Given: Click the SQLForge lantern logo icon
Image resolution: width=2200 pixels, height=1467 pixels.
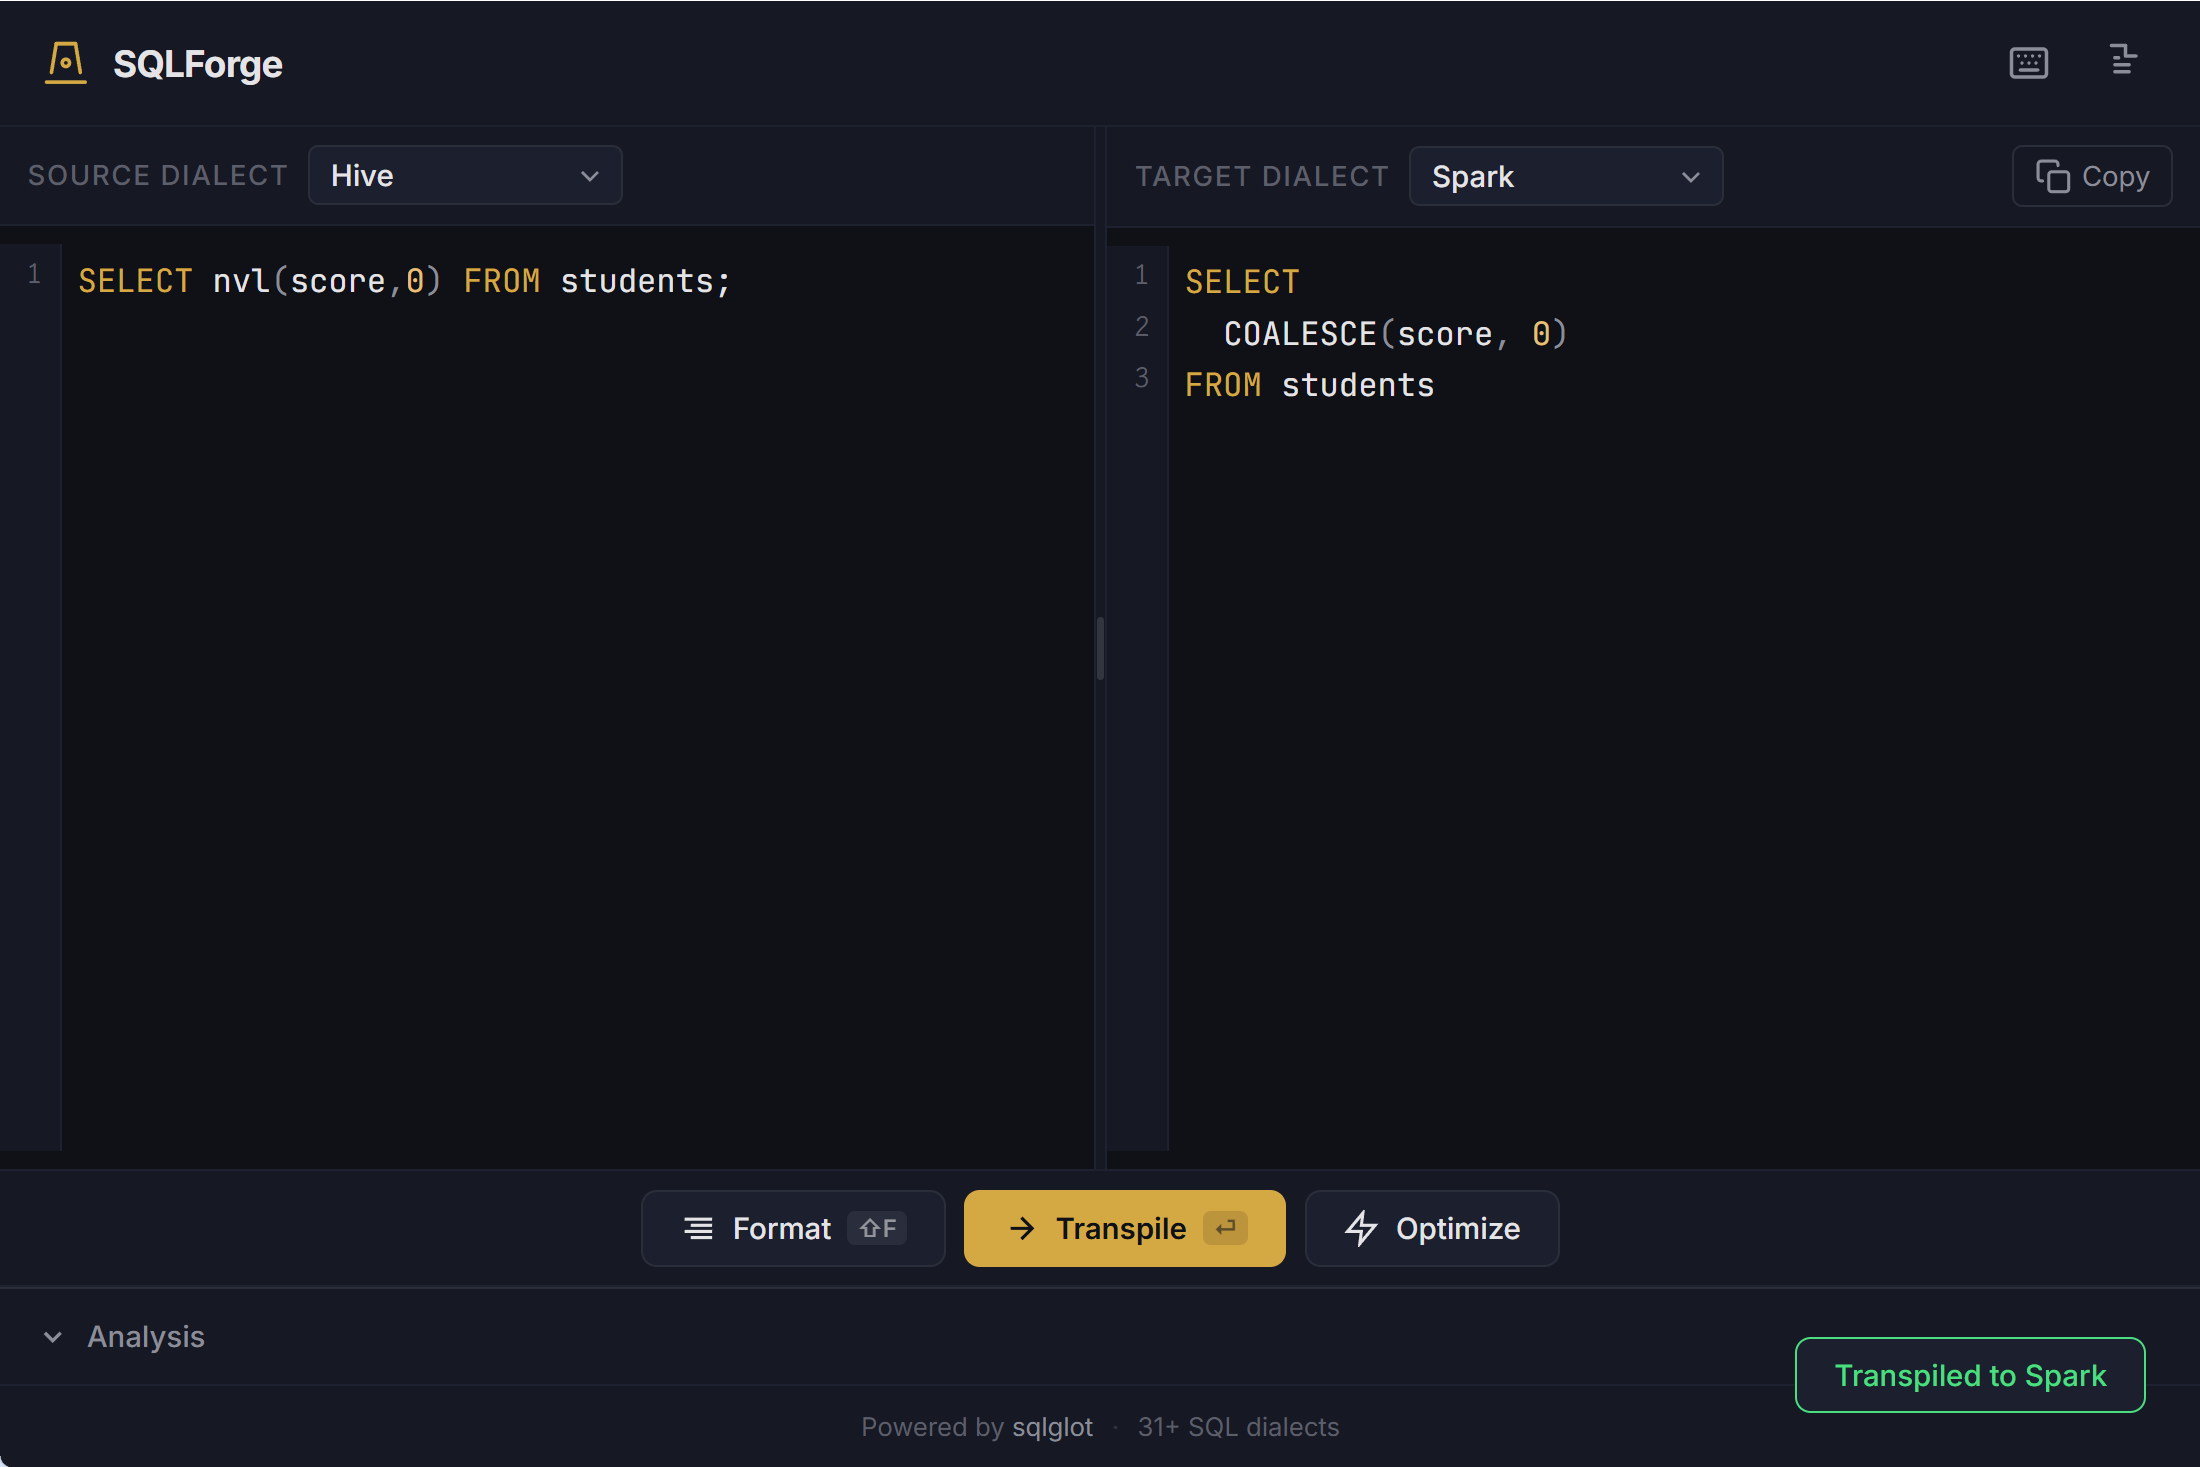Looking at the screenshot, I should [64, 63].
